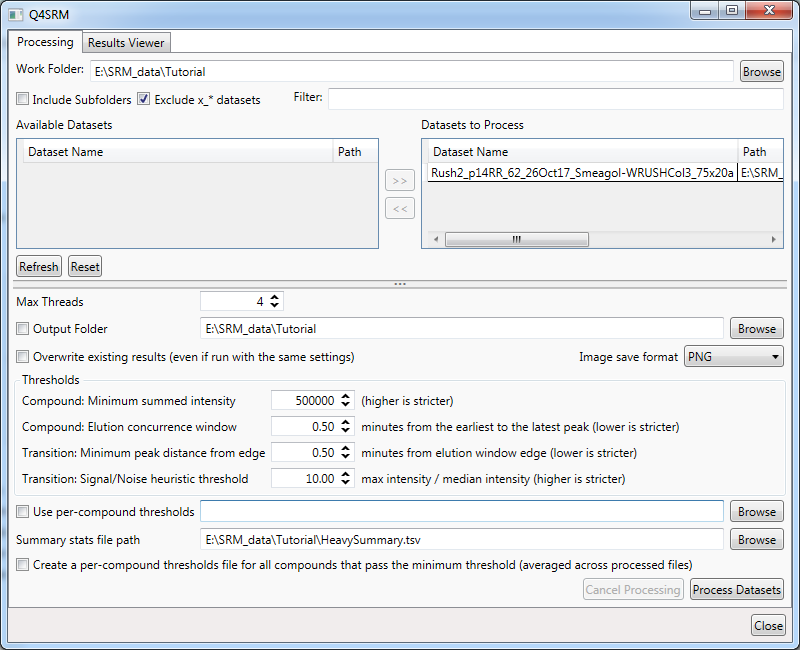
Task: Click Path header in Datasets to Process
Action: coord(760,152)
